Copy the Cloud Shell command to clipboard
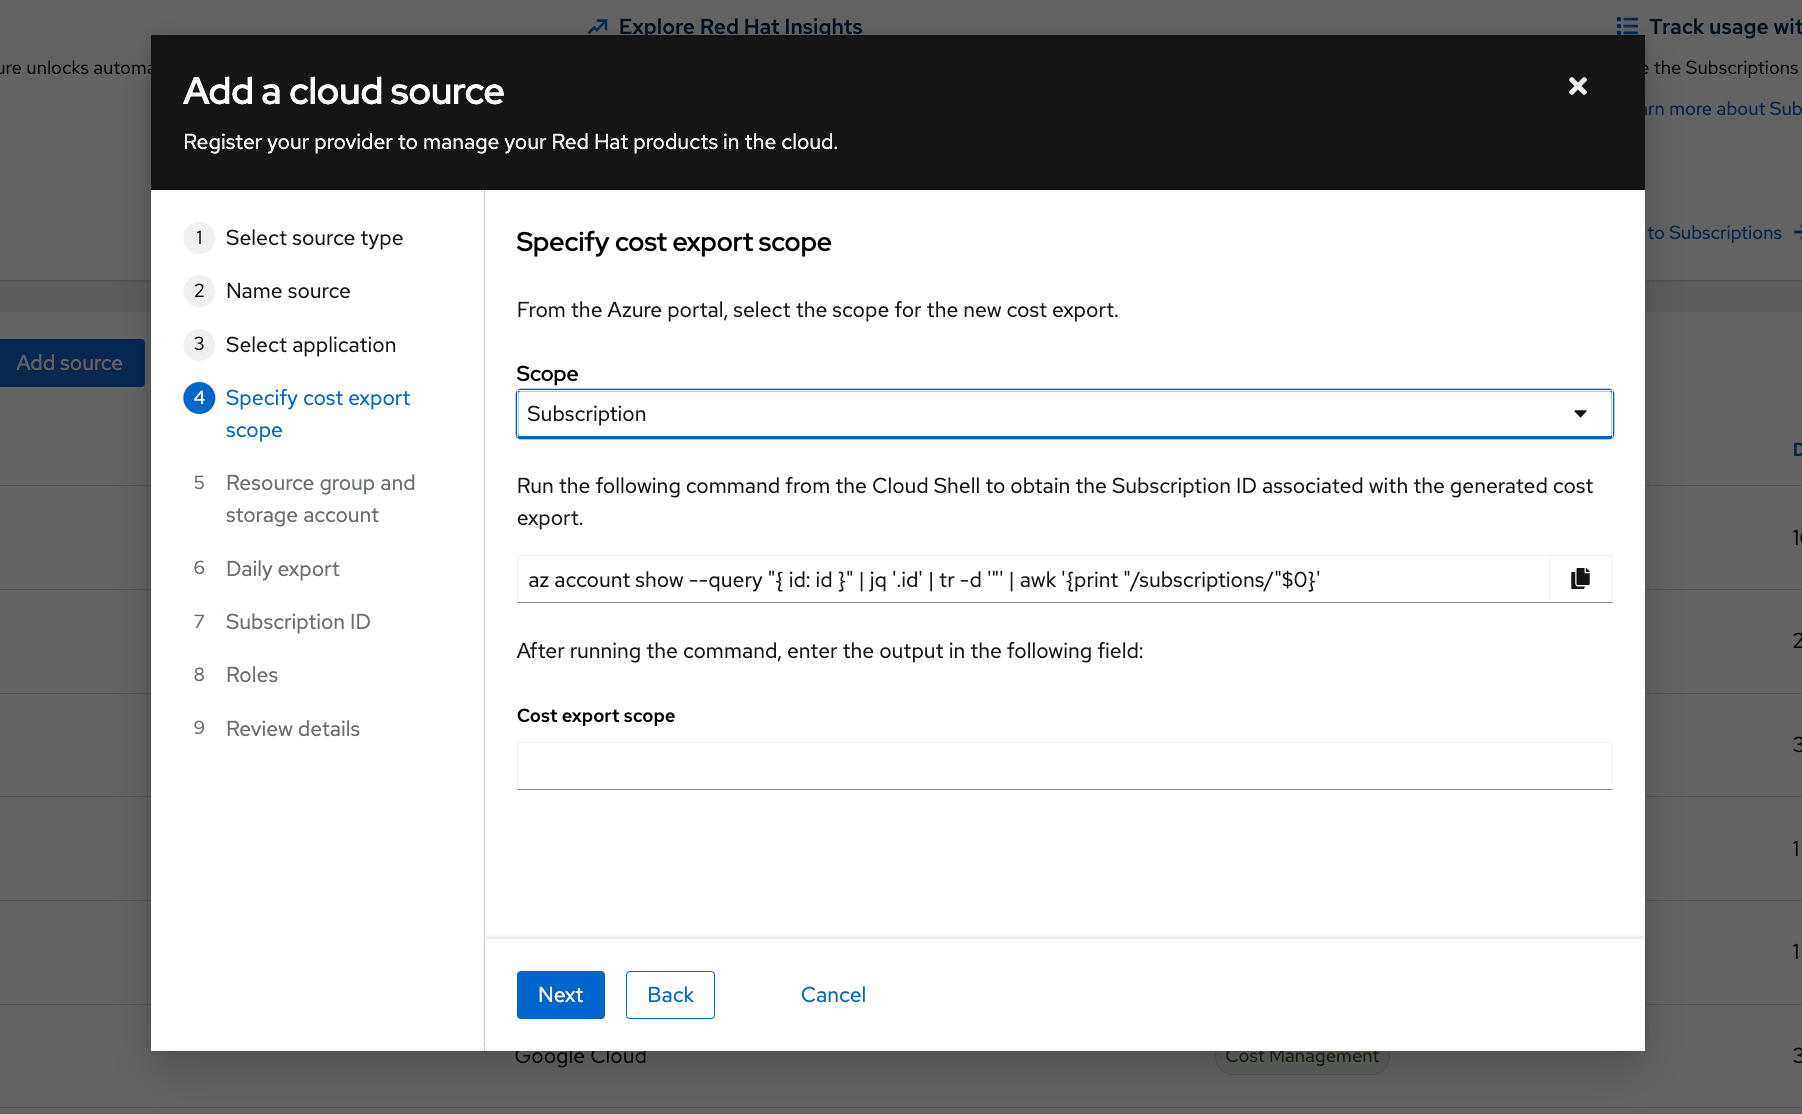 click(1580, 579)
